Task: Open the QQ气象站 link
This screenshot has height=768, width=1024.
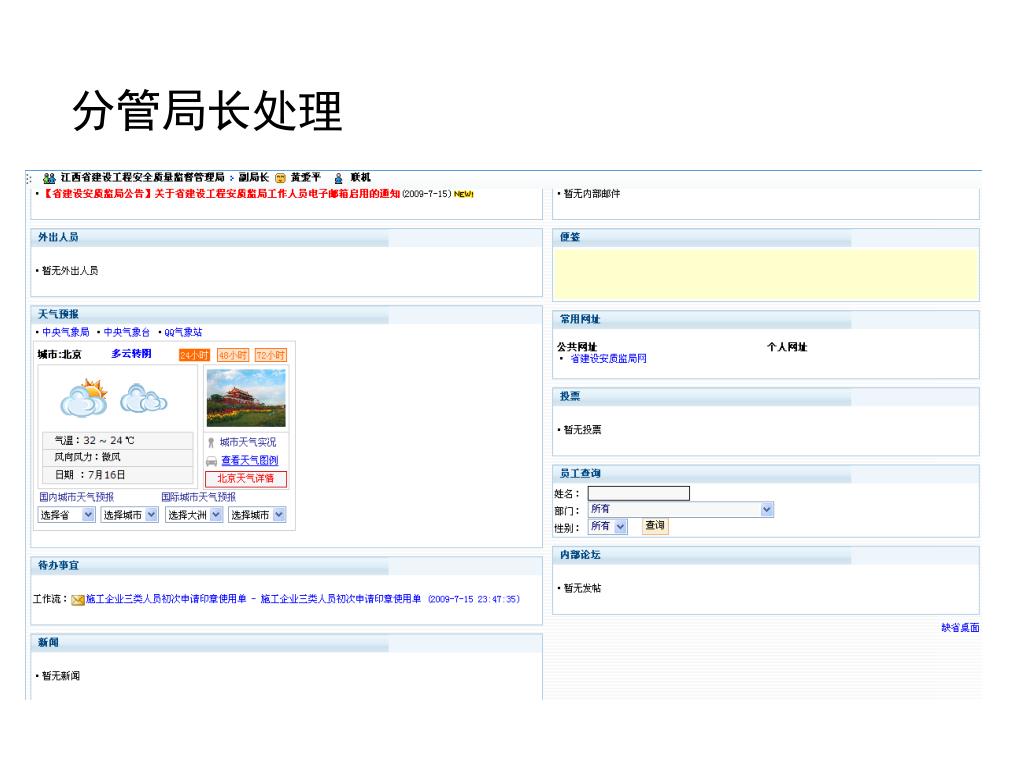Action: point(183,332)
